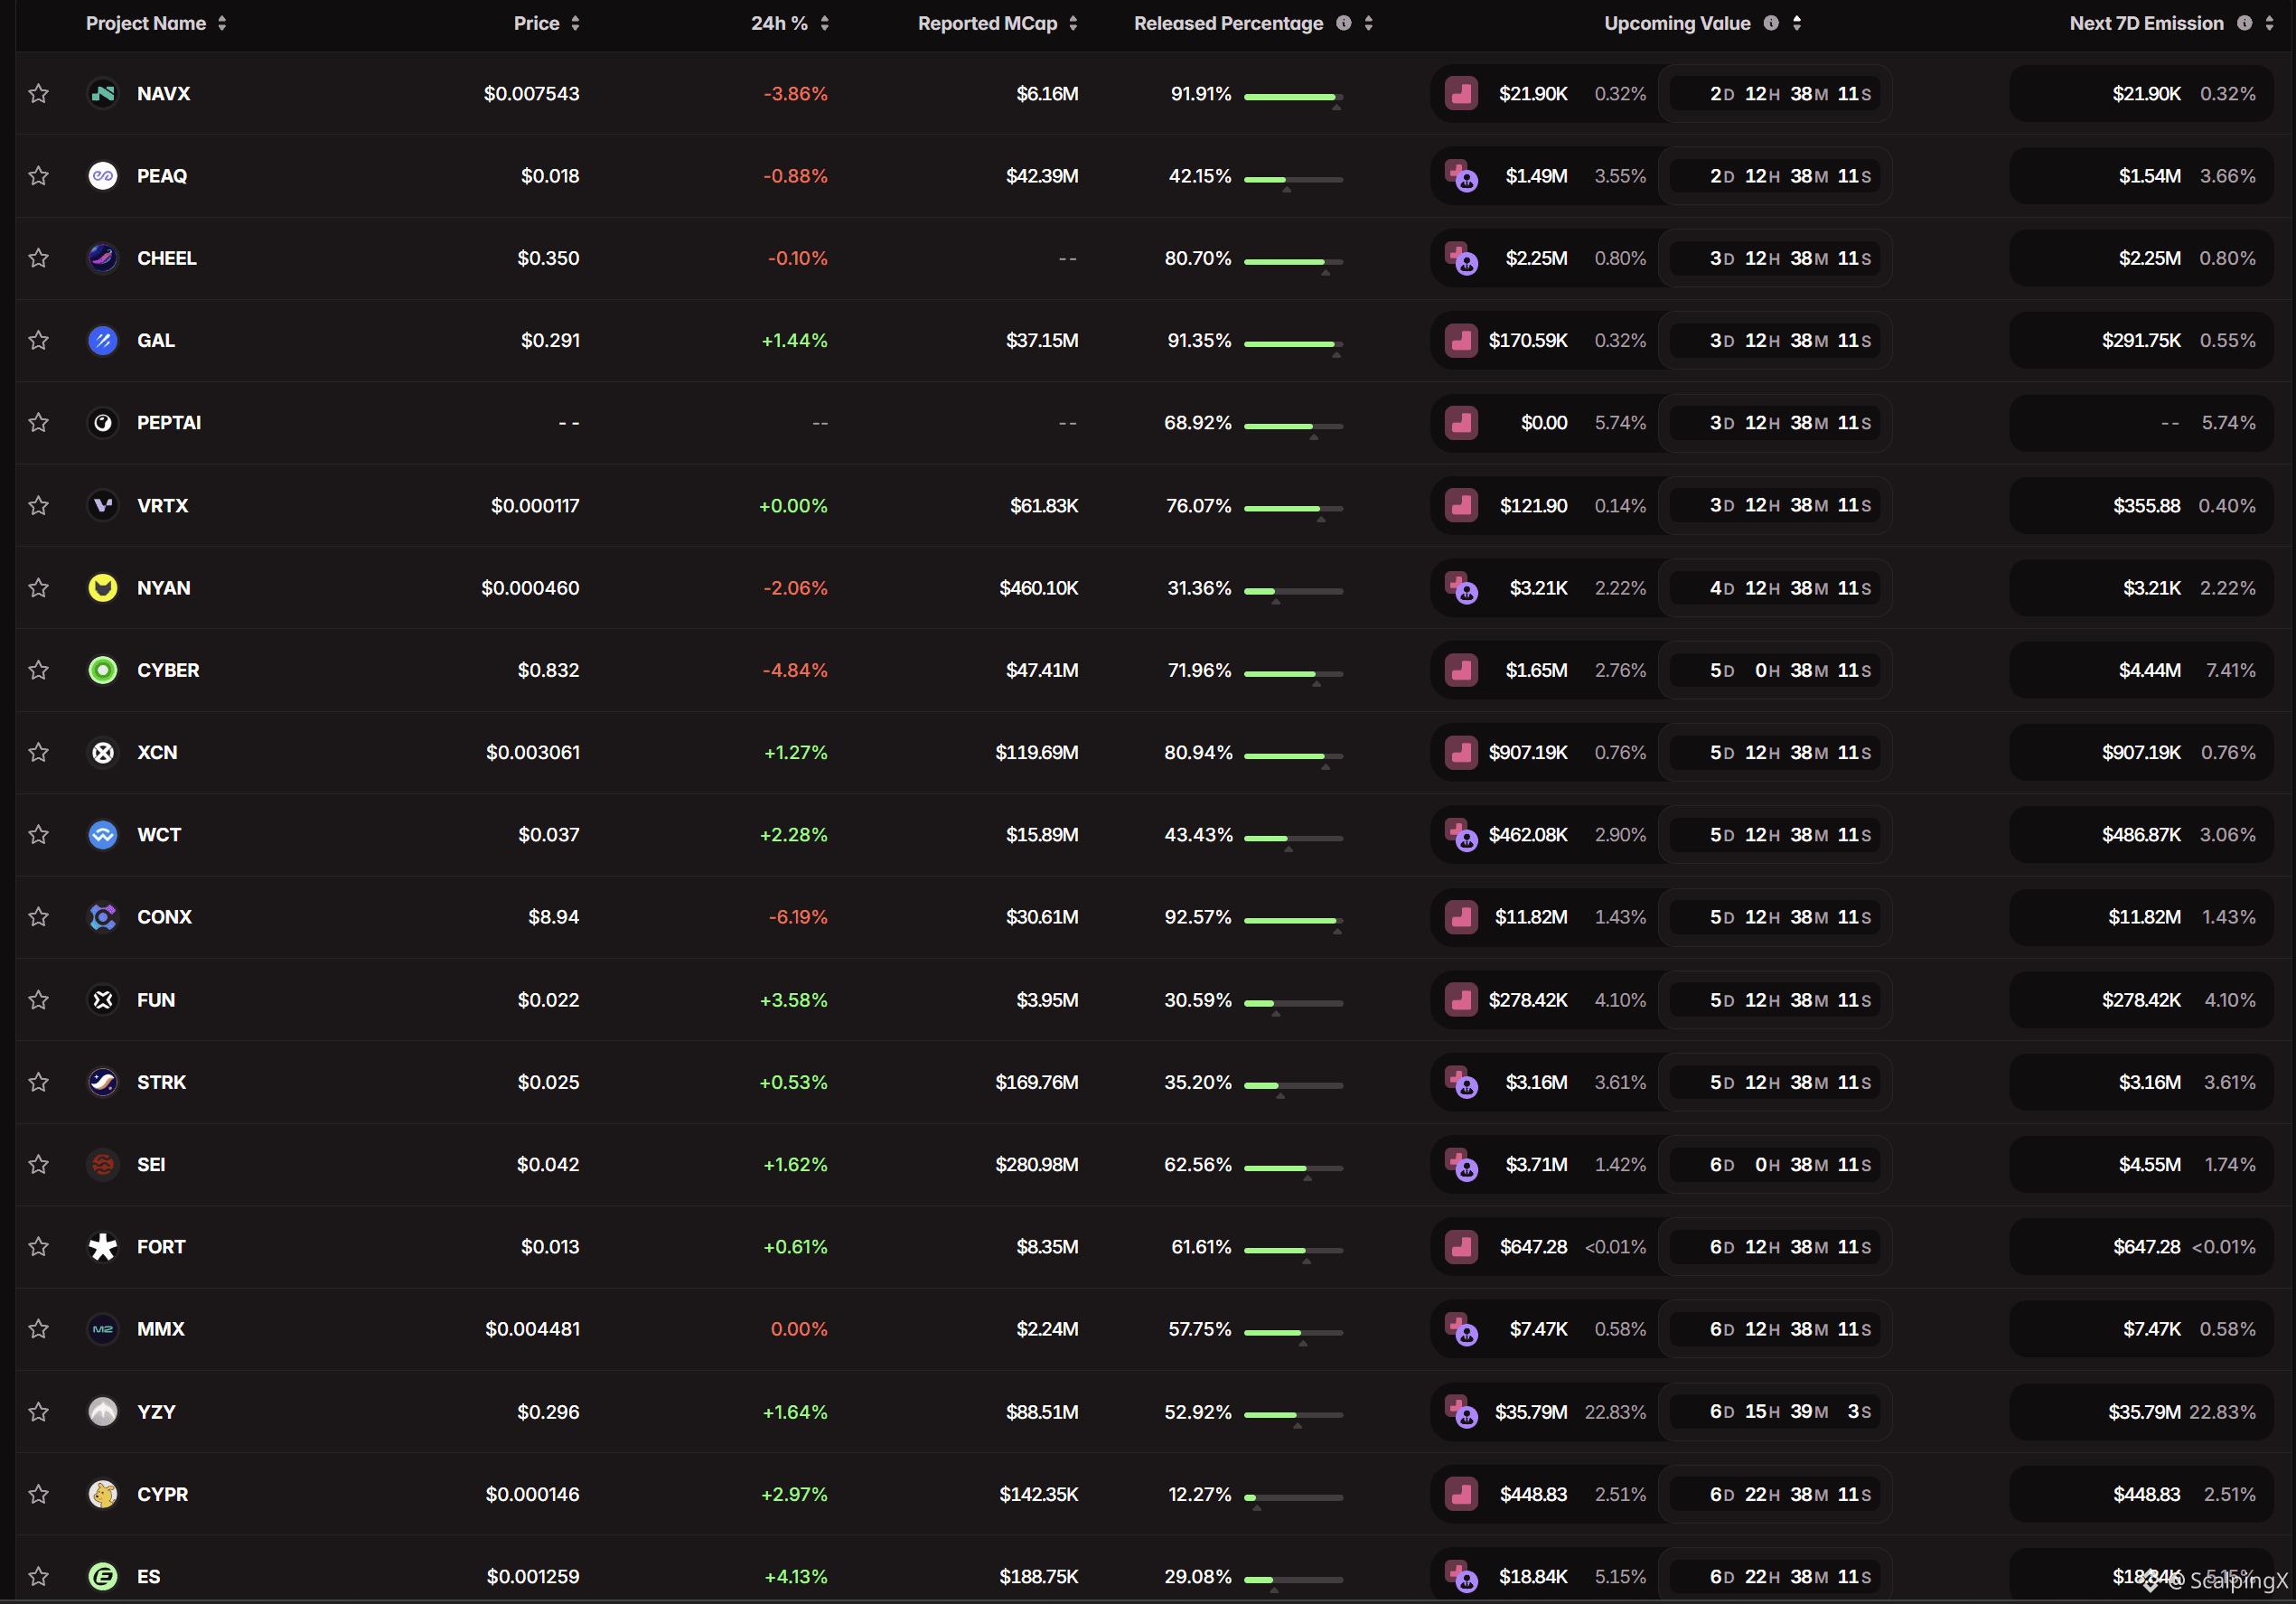Toggle the favorite star for SEI
This screenshot has width=2296, height=1604.
38,1164
